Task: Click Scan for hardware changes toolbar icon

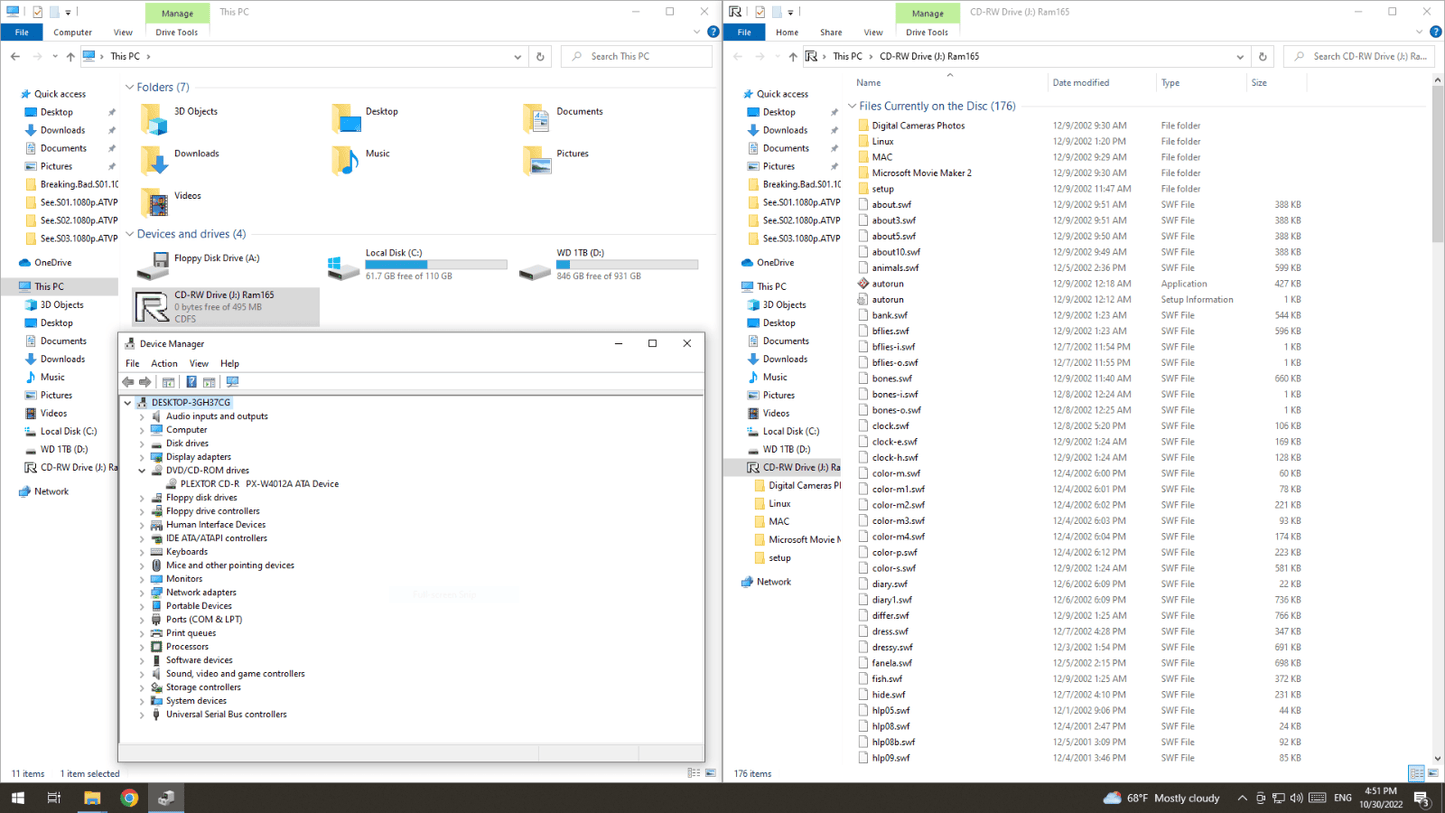Action: pyautogui.click(x=233, y=382)
